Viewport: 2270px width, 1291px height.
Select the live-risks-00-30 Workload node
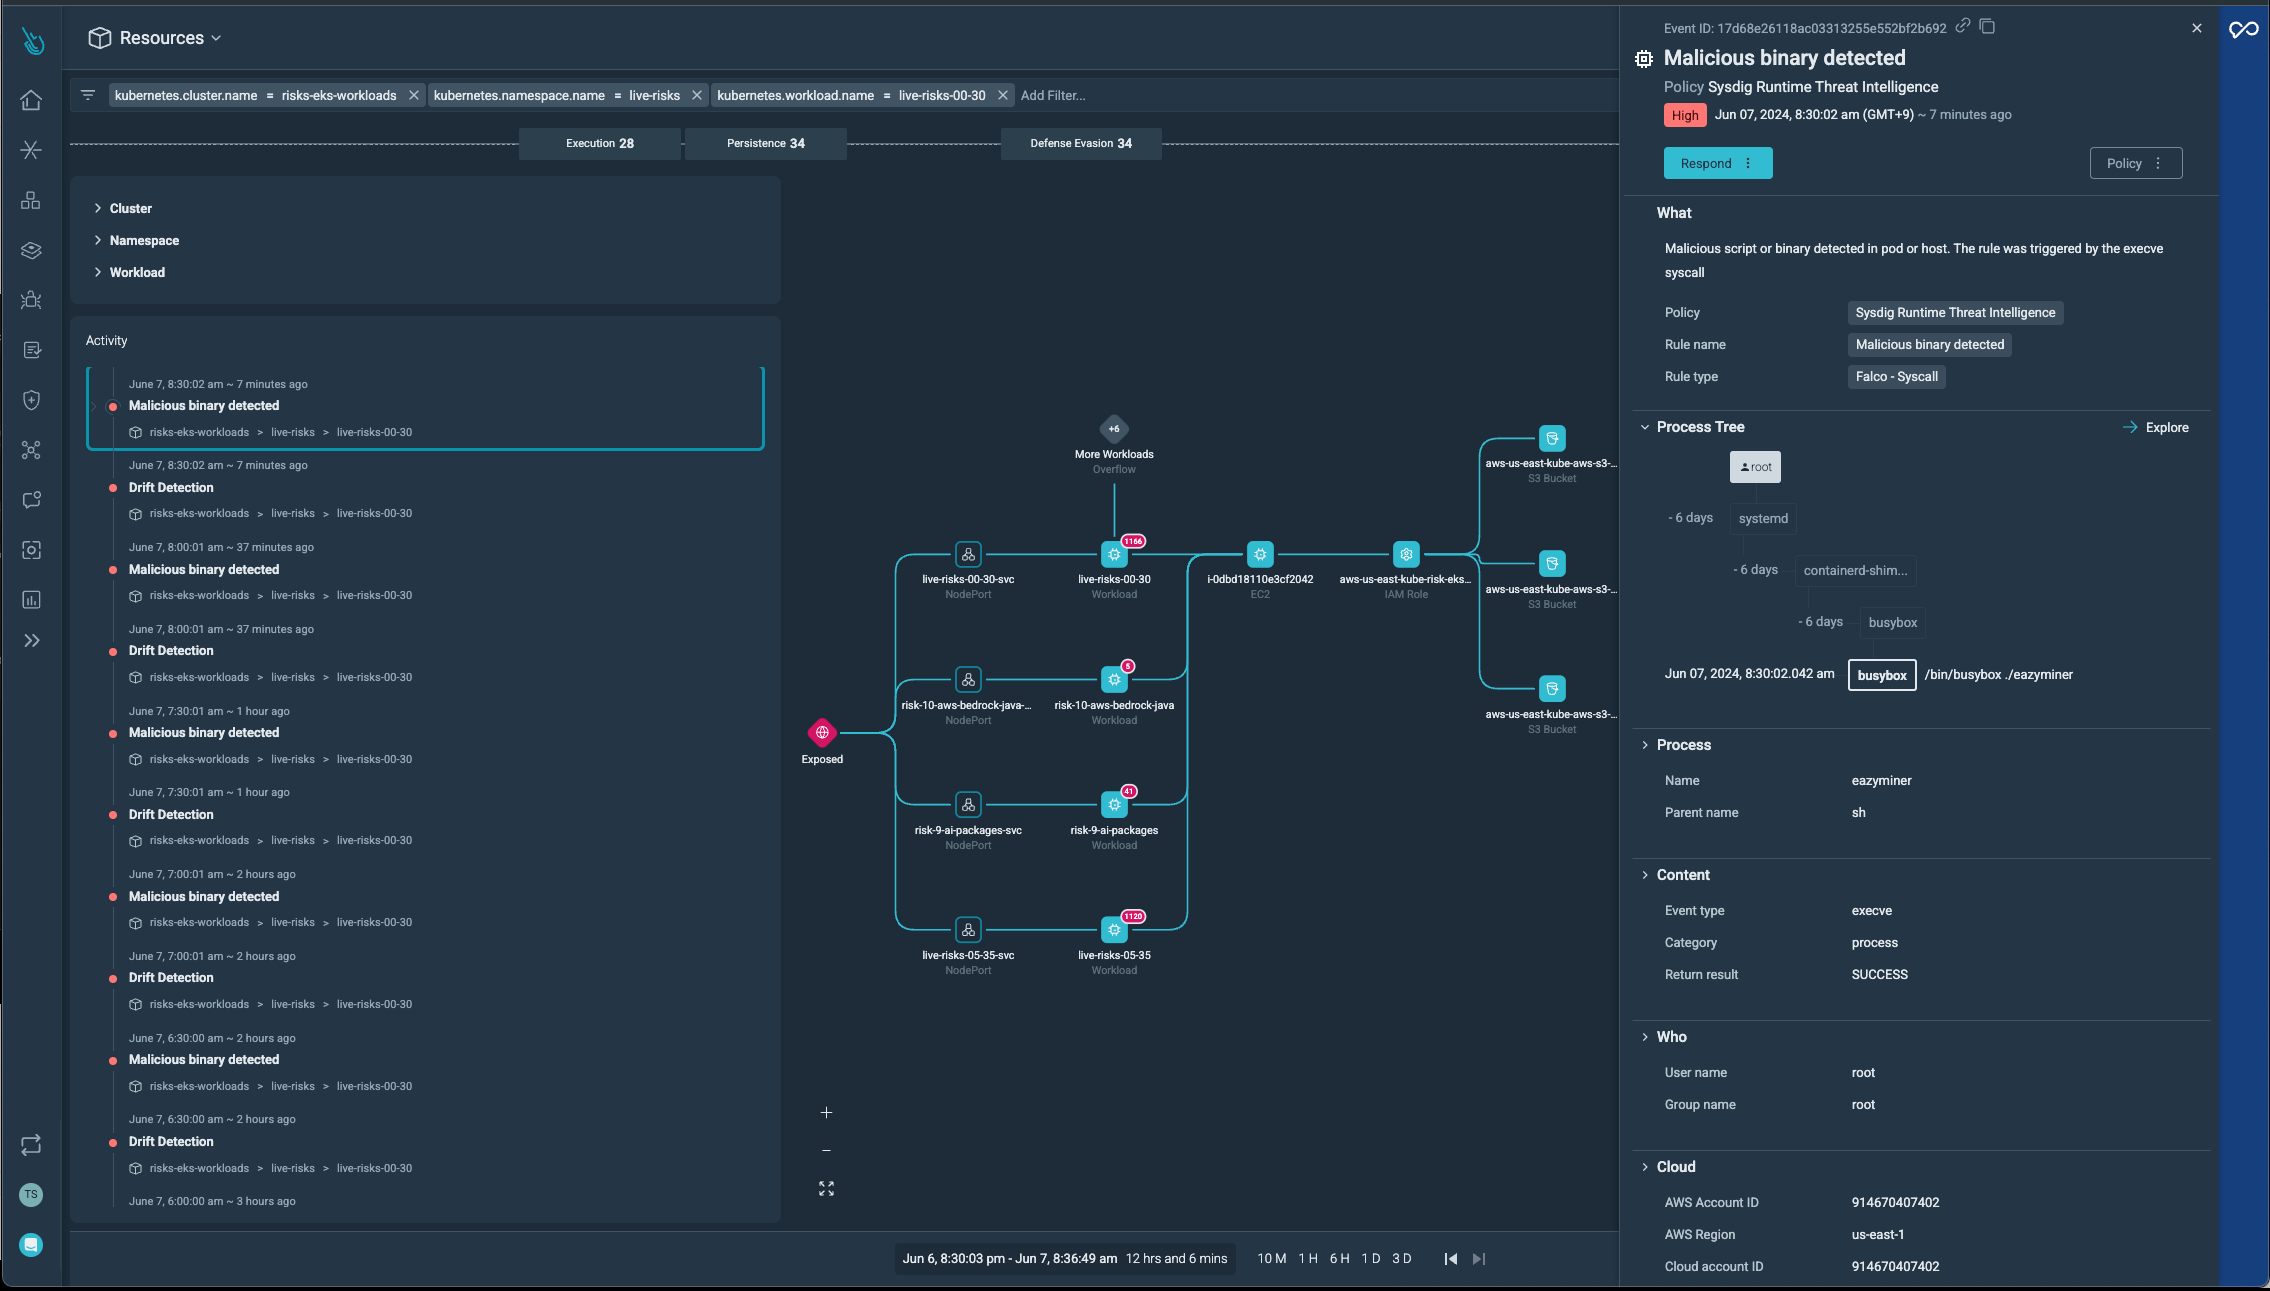tap(1114, 555)
